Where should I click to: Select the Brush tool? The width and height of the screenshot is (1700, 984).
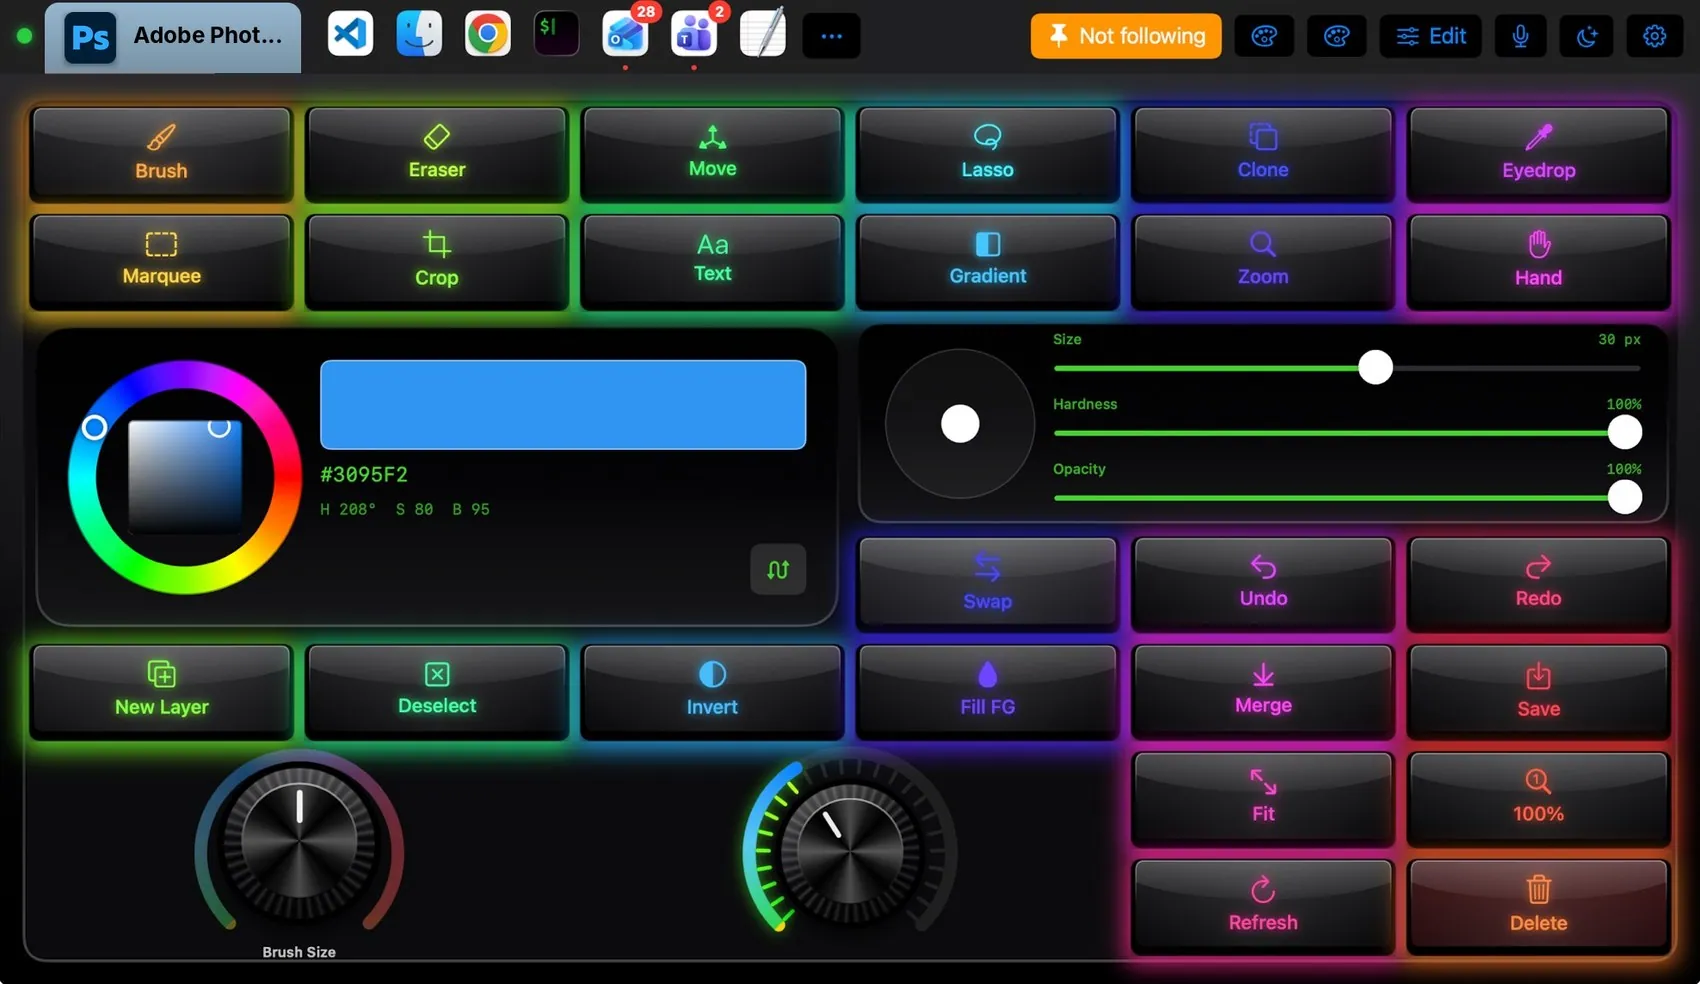pyautogui.click(x=161, y=154)
